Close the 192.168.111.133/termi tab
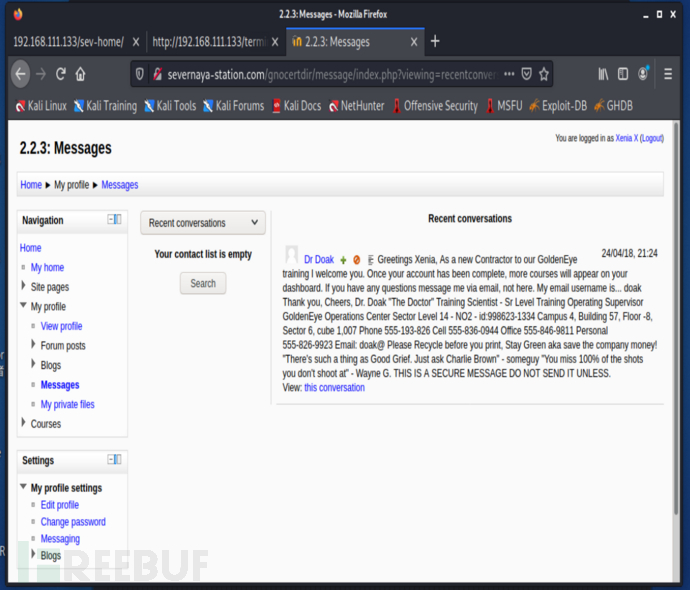 click(x=275, y=42)
